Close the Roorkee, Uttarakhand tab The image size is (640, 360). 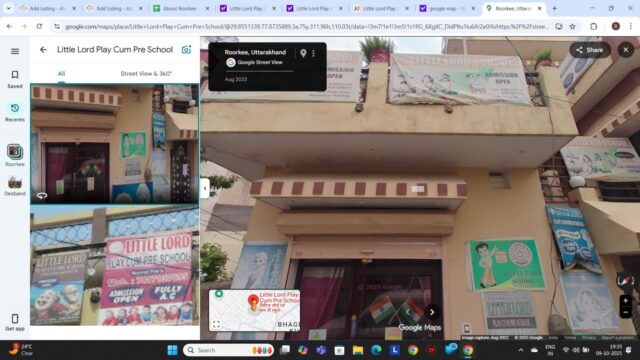click(x=539, y=8)
